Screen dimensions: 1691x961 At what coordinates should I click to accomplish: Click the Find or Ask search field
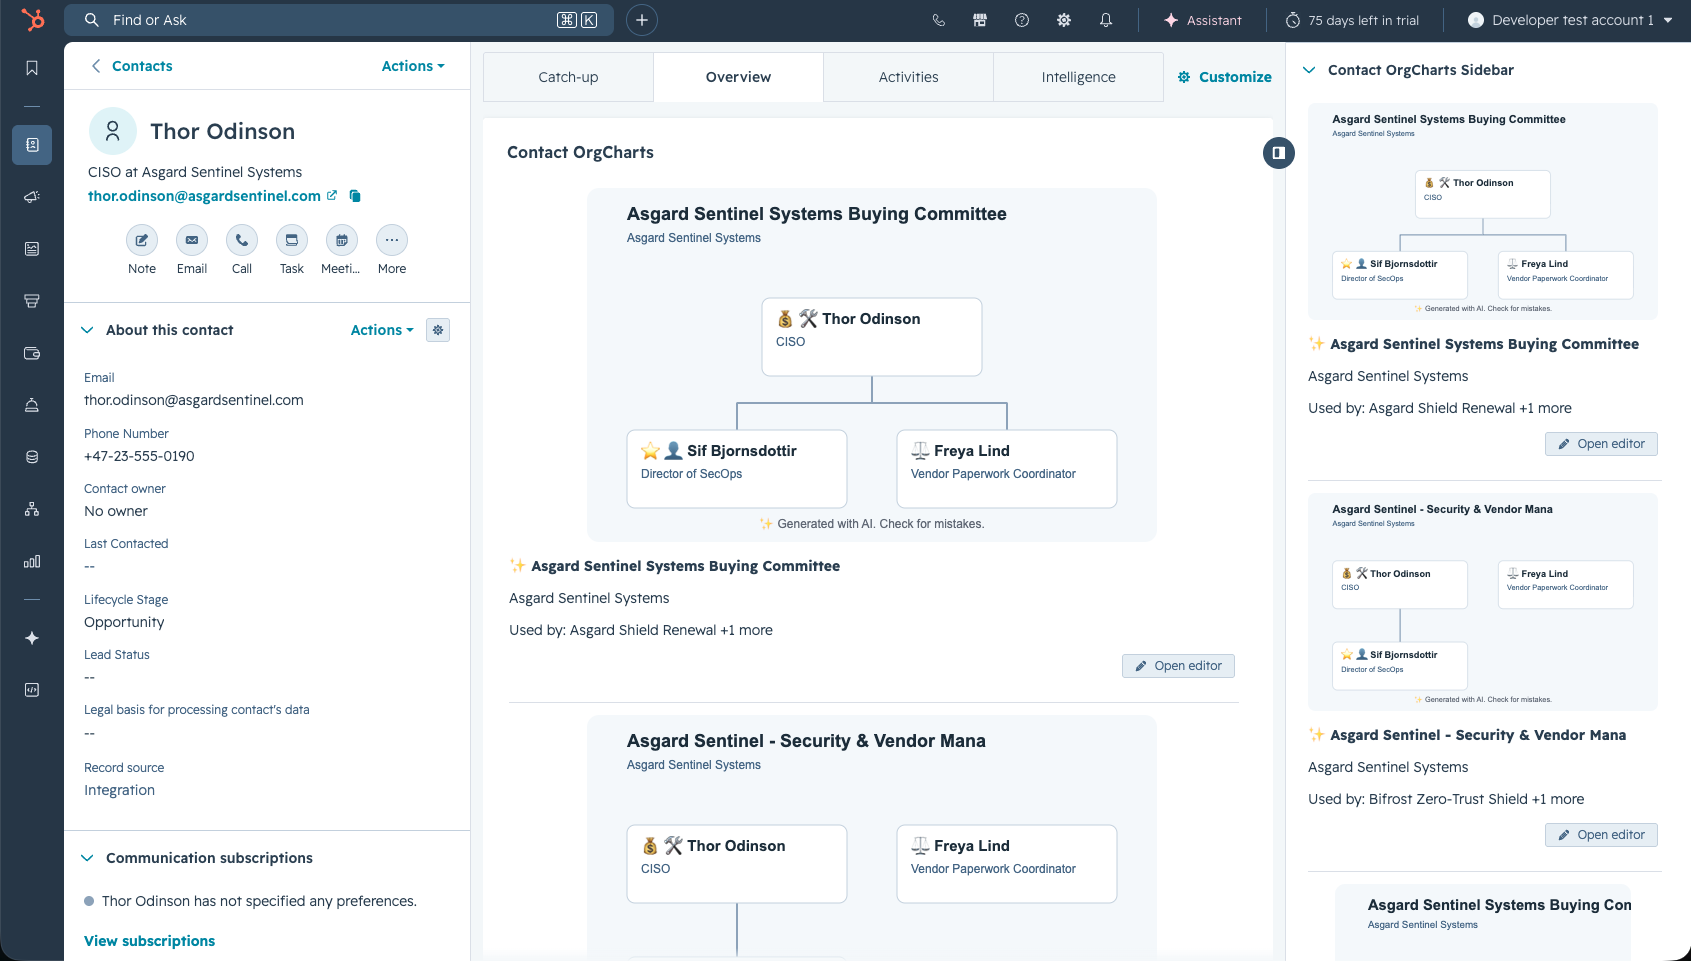[339, 20]
